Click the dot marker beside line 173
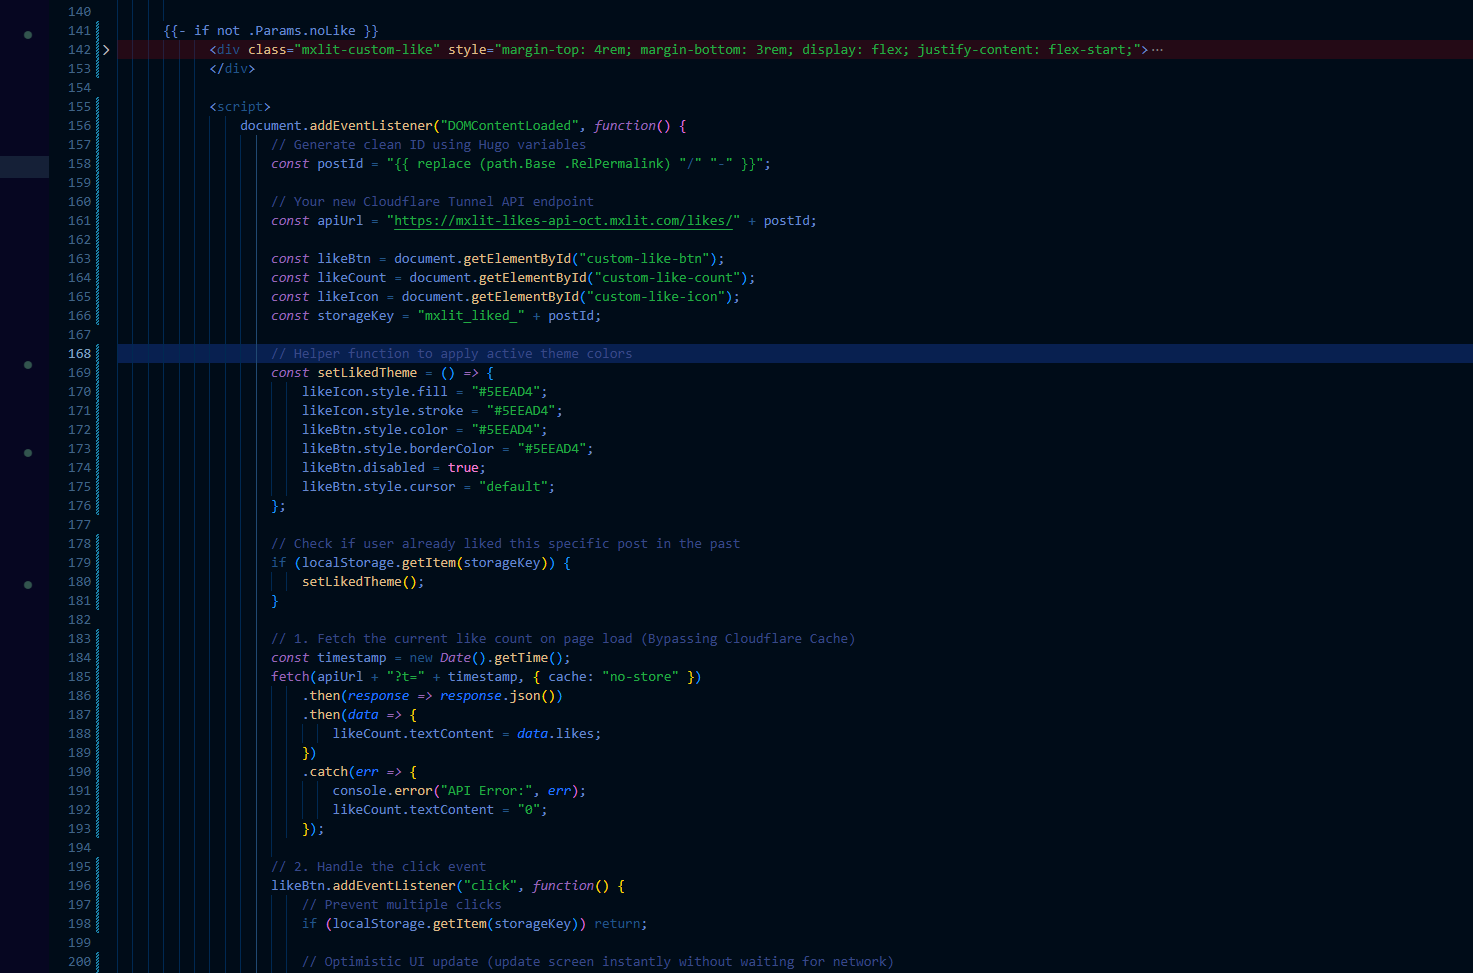The height and width of the screenshot is (973, 1473). pos(28,453)
